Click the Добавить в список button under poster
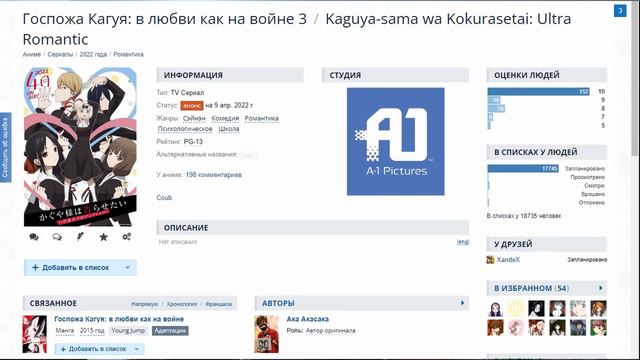 [80, 268]
